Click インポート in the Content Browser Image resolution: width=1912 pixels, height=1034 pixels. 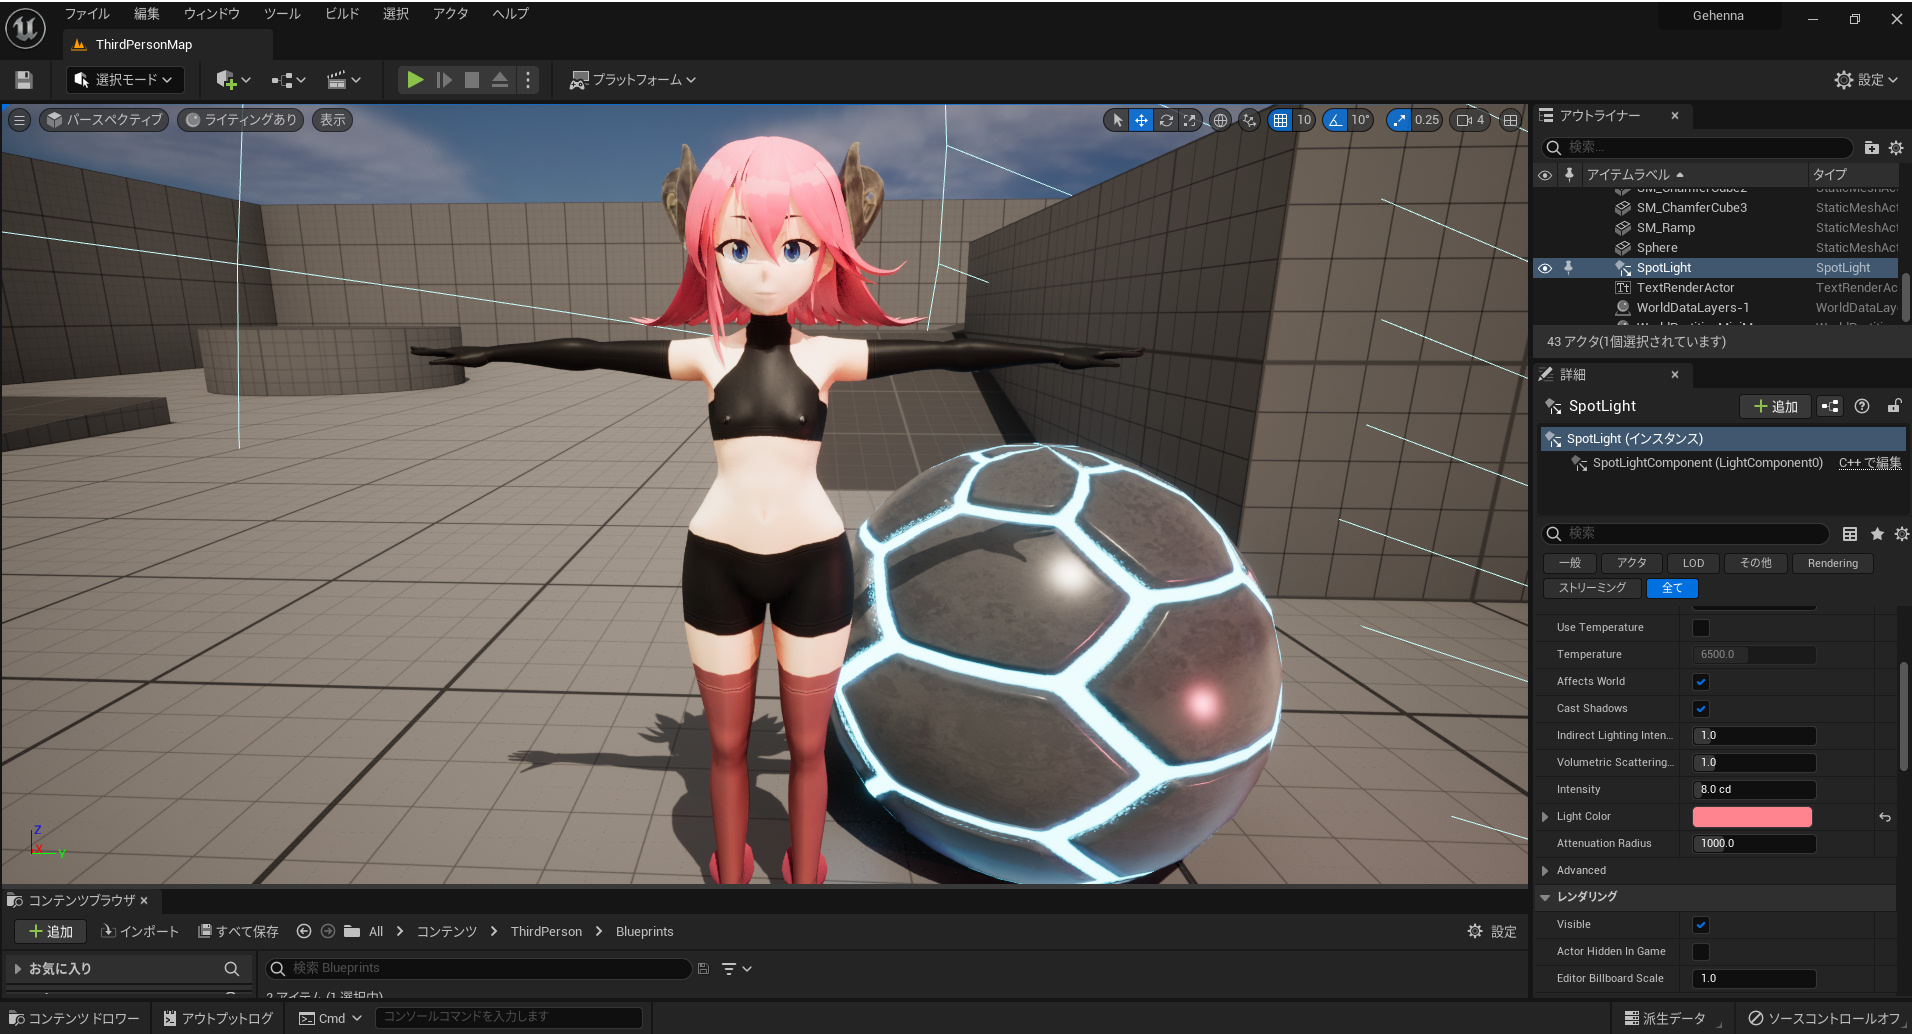point(139,931)
